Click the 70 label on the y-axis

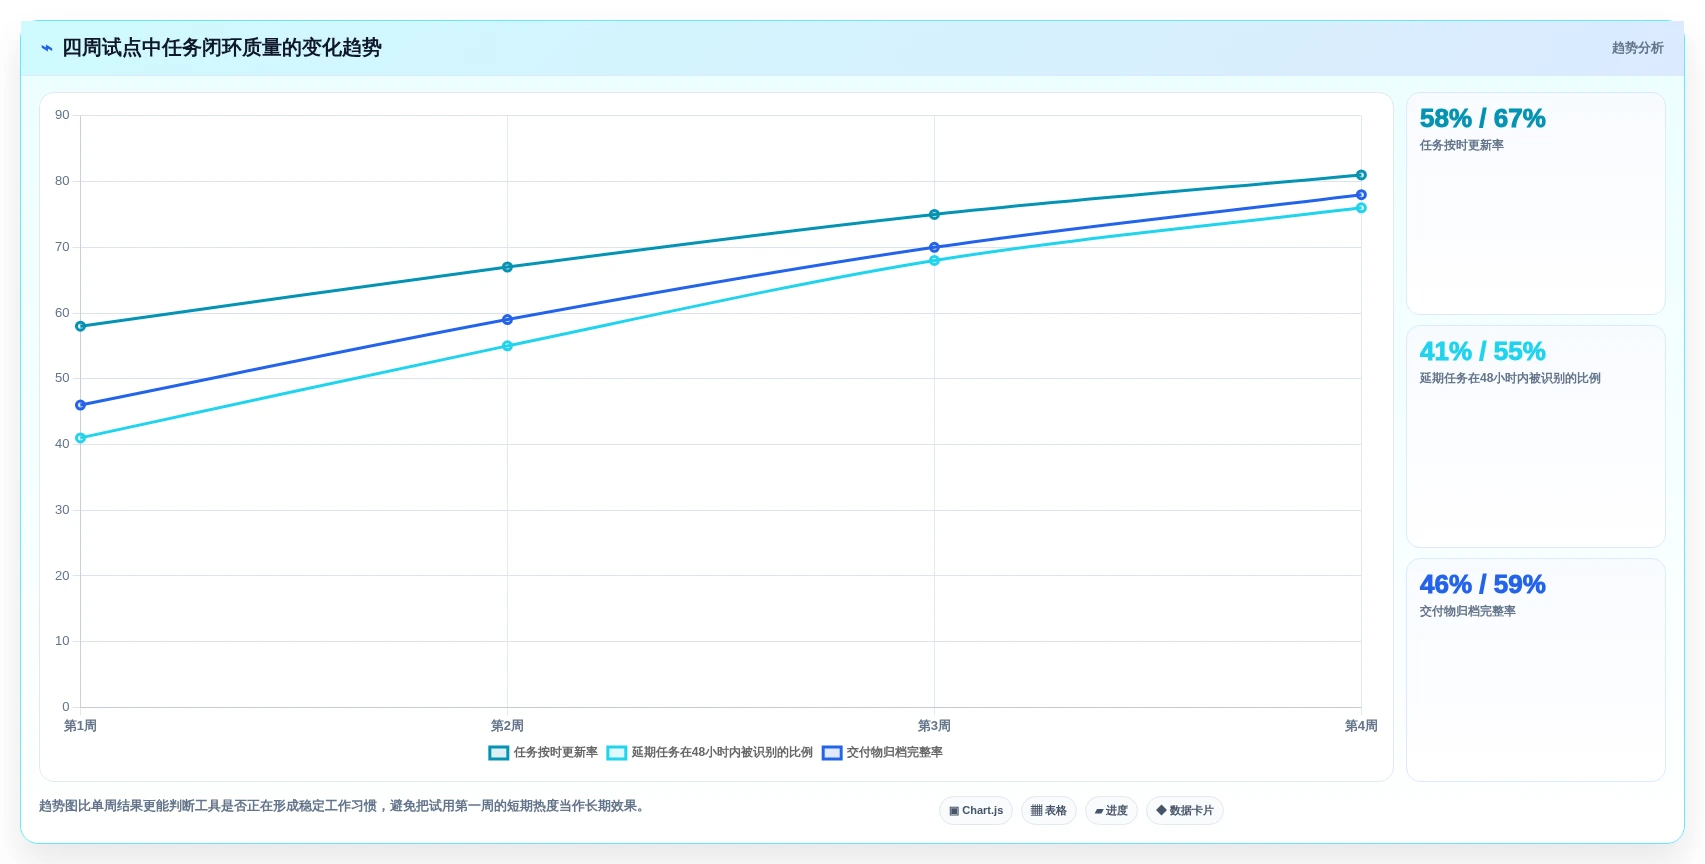pos(62,247)
